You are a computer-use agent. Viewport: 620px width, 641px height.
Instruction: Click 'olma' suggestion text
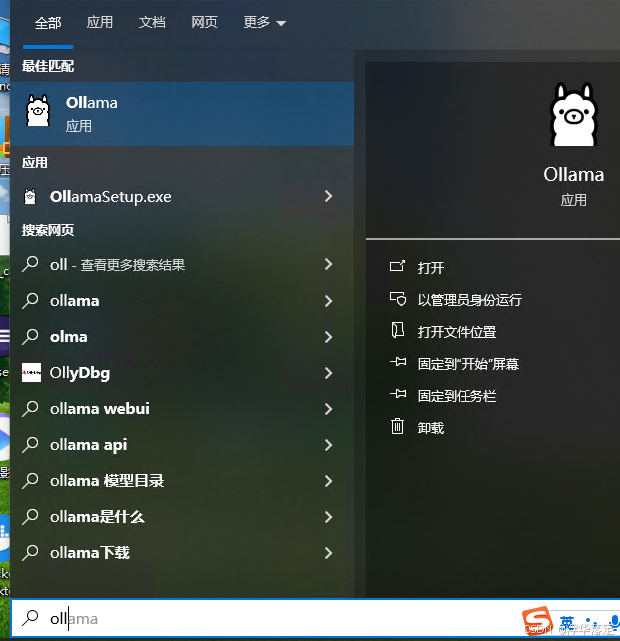pyautogui.click(x=69, y=337)
